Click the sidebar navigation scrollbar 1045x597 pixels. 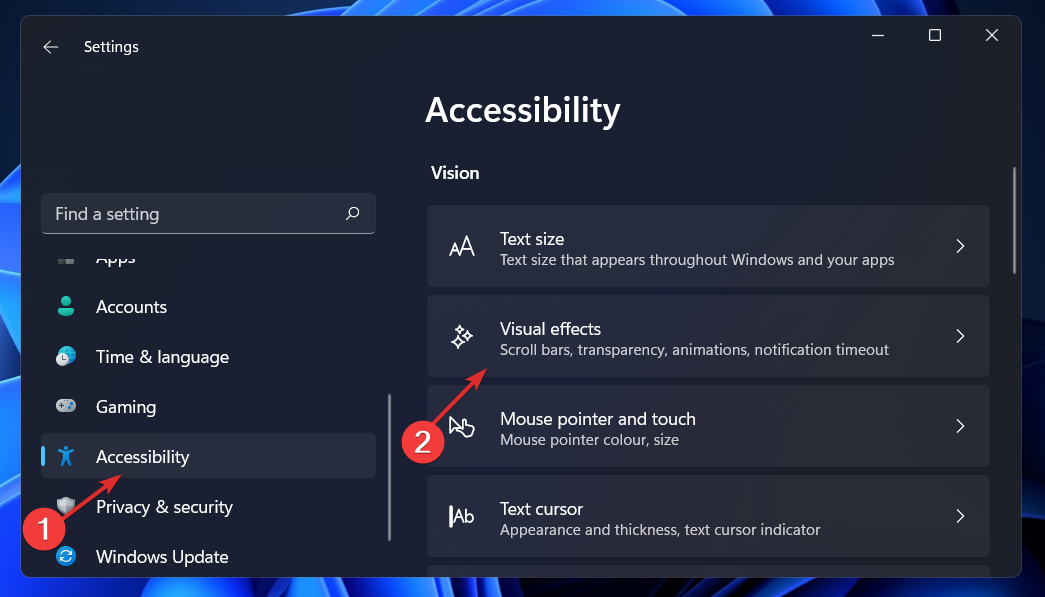coord(389,467)
